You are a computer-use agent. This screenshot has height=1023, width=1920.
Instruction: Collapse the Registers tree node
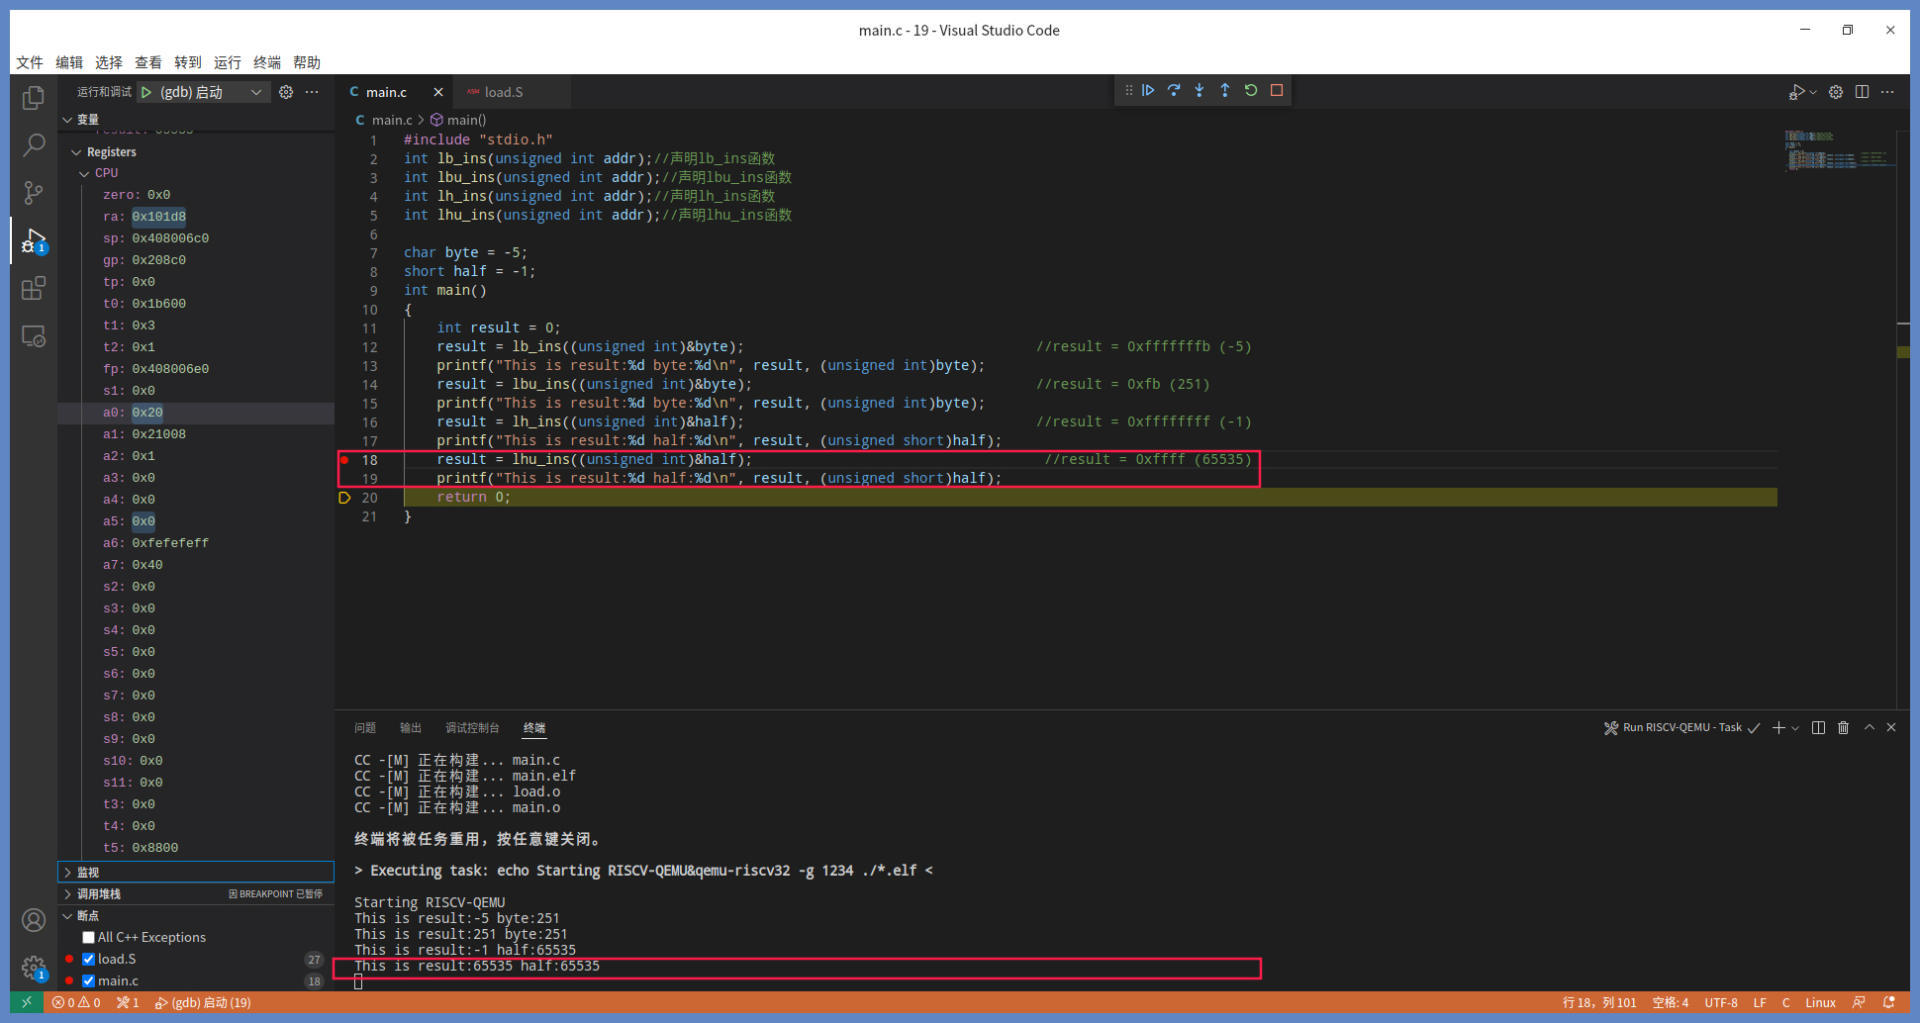pyautogui.click(x=77, y=153)
